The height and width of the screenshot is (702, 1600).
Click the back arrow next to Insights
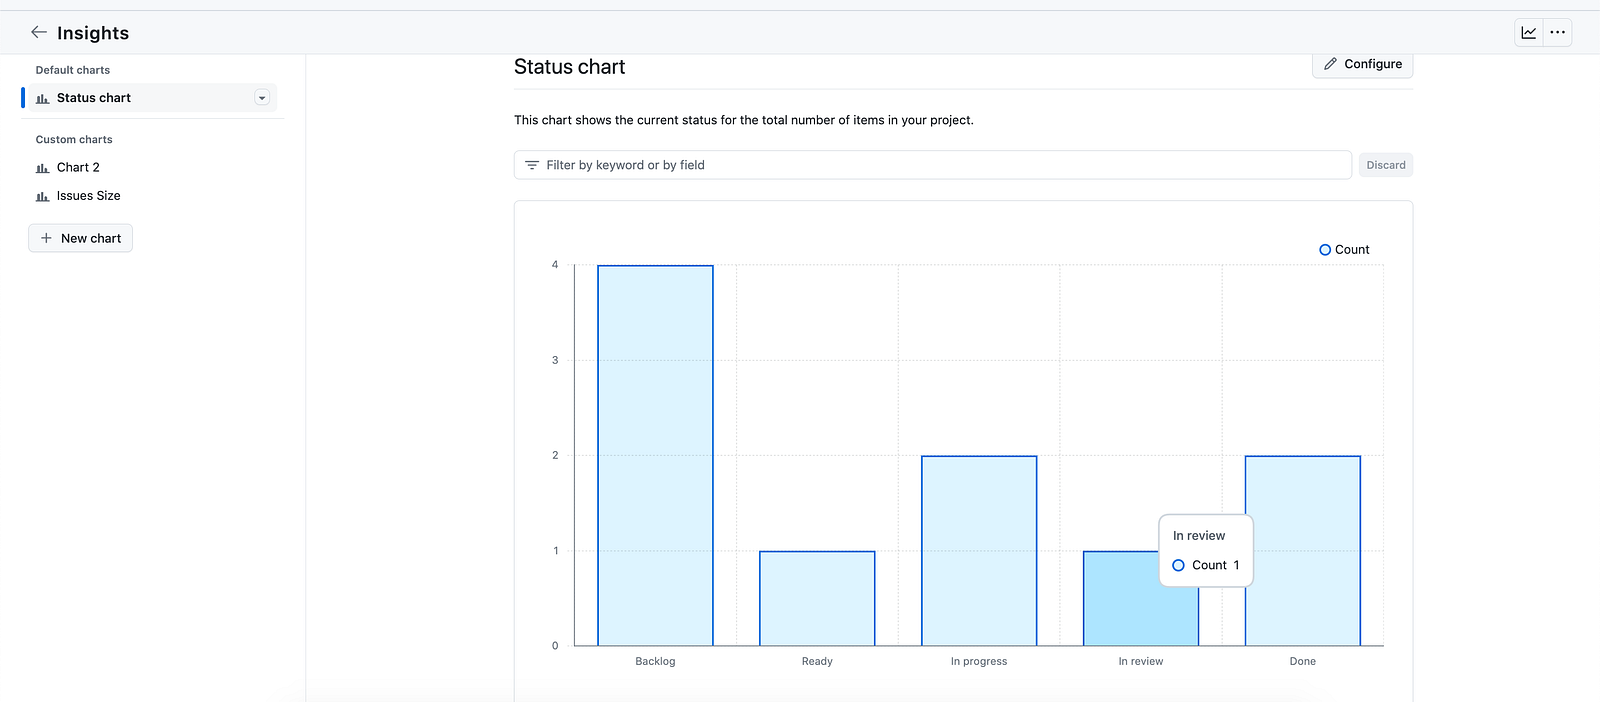[x=39, y=32]
